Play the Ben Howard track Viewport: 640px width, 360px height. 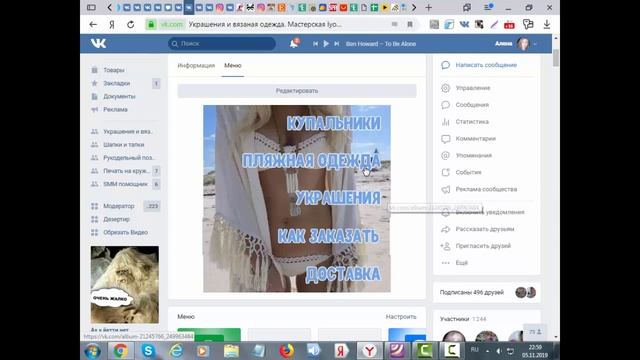coord(326,44)
